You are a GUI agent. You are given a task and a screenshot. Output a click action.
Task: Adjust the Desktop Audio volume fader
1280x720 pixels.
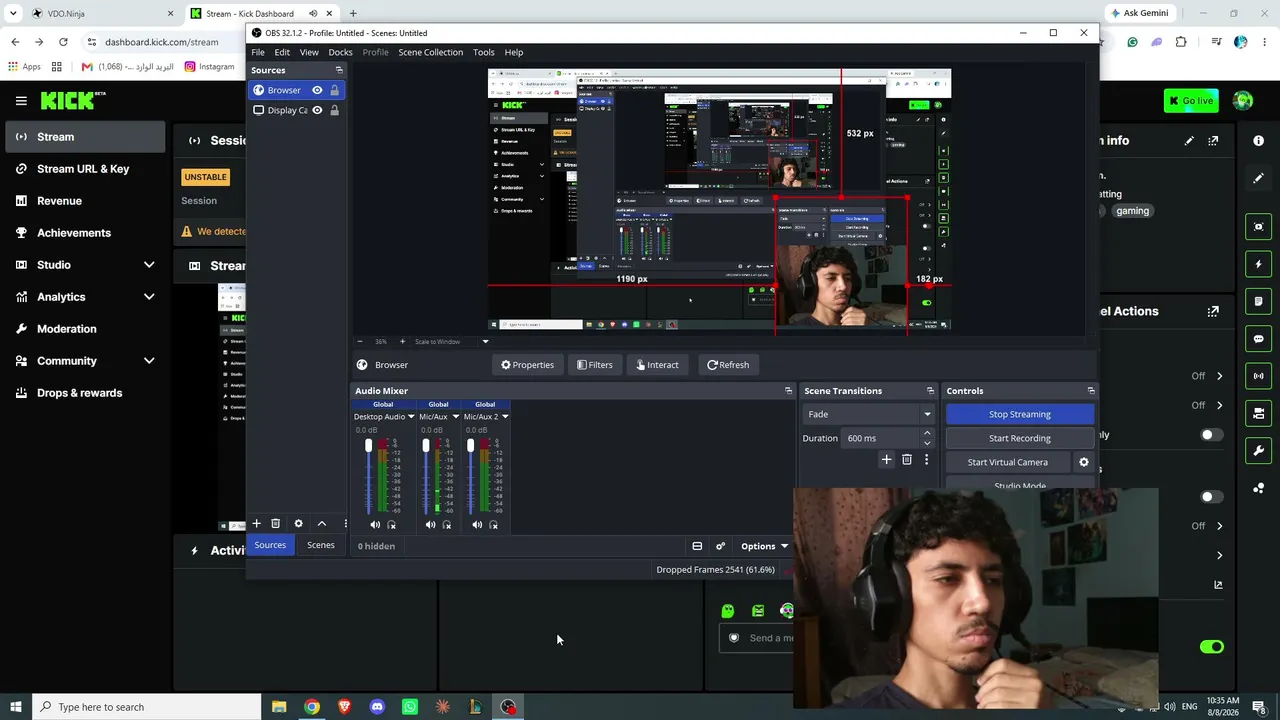pos(368,446)
